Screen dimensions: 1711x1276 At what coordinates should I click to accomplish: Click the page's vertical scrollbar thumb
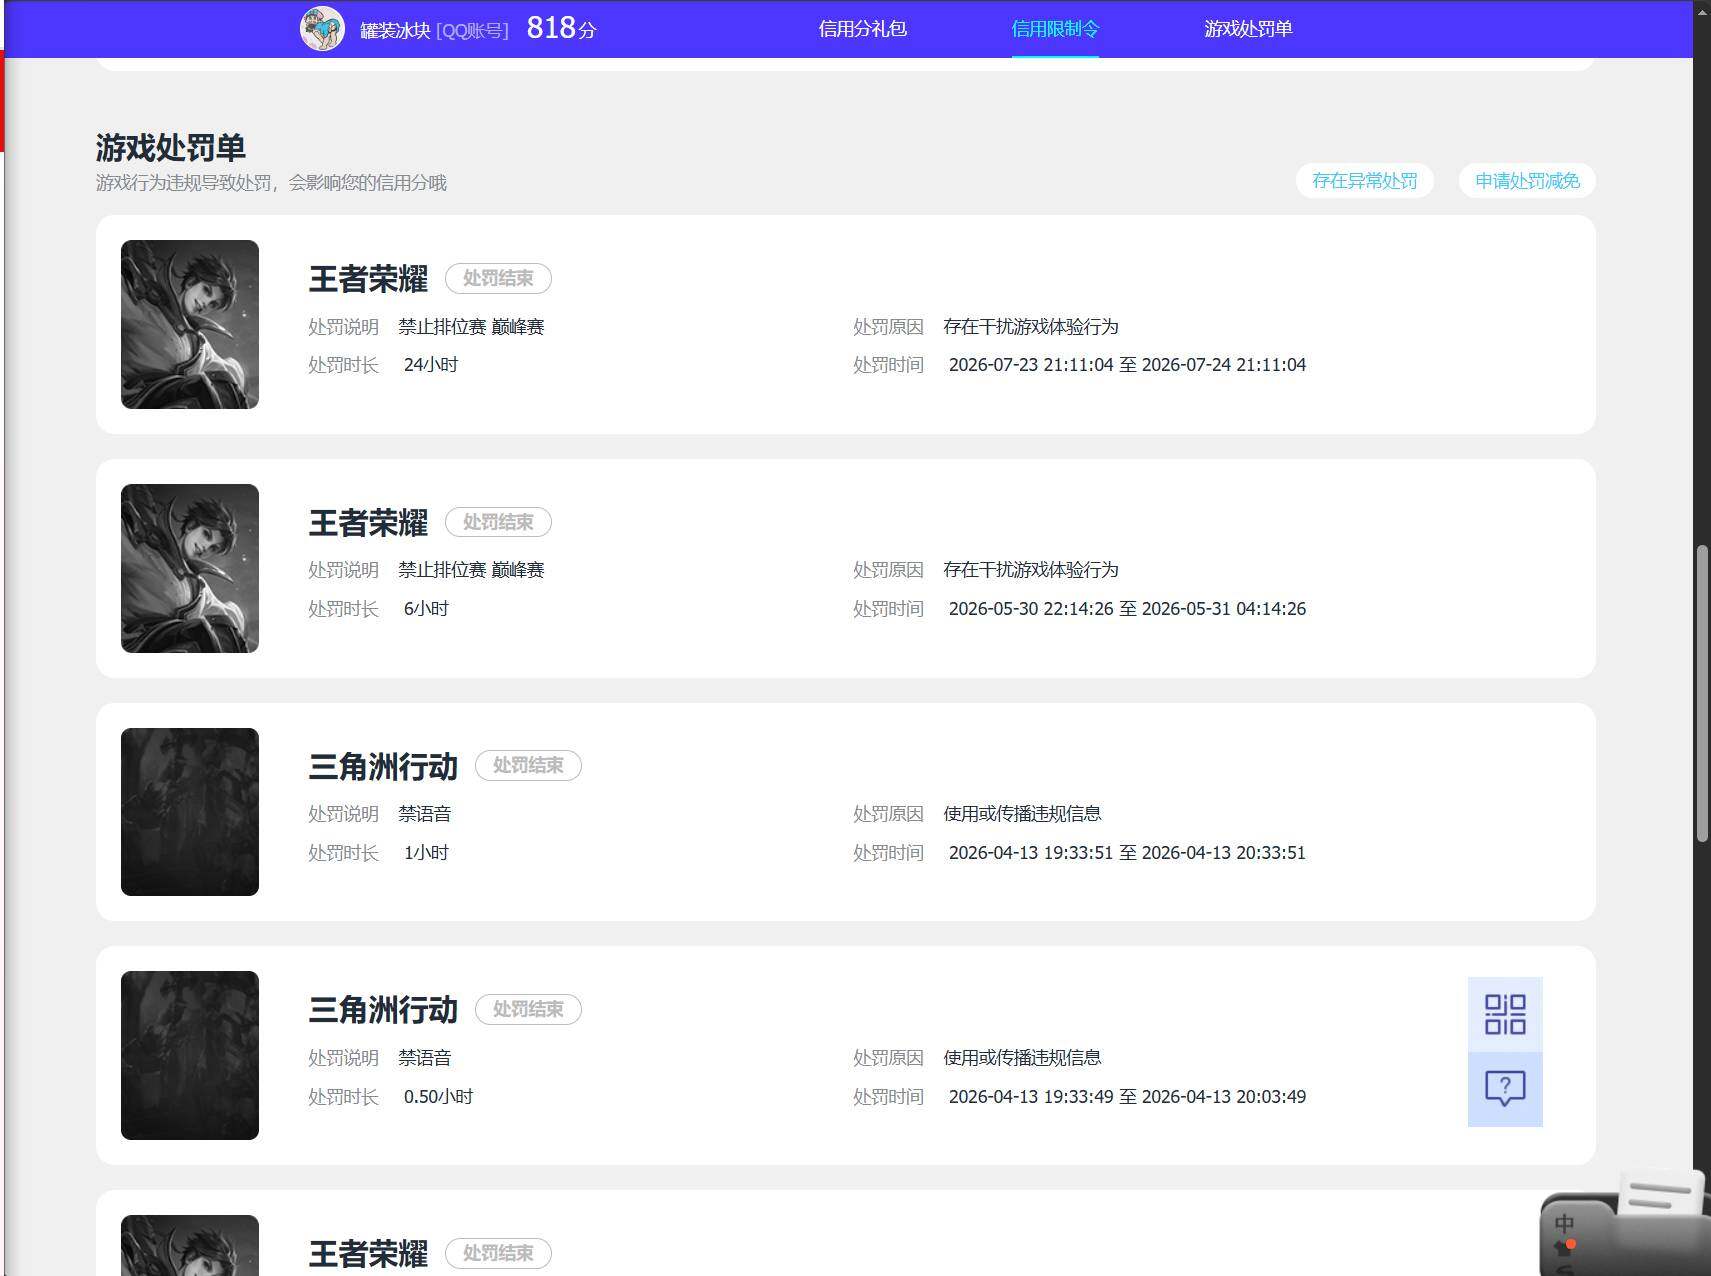point(1702,693)
